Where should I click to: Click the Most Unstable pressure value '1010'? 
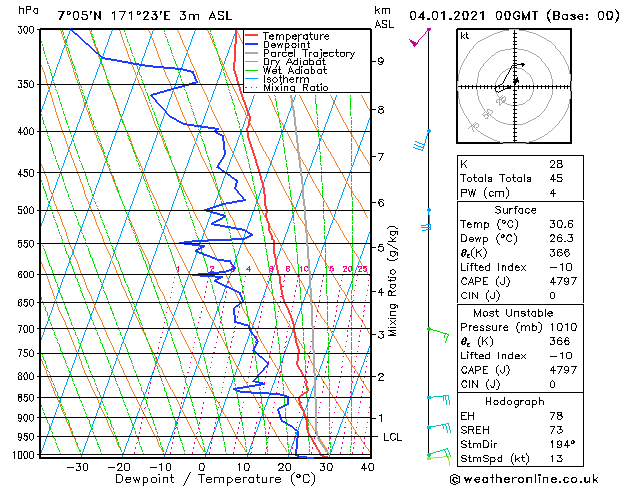pyautogui.click(x=563, y=327)
